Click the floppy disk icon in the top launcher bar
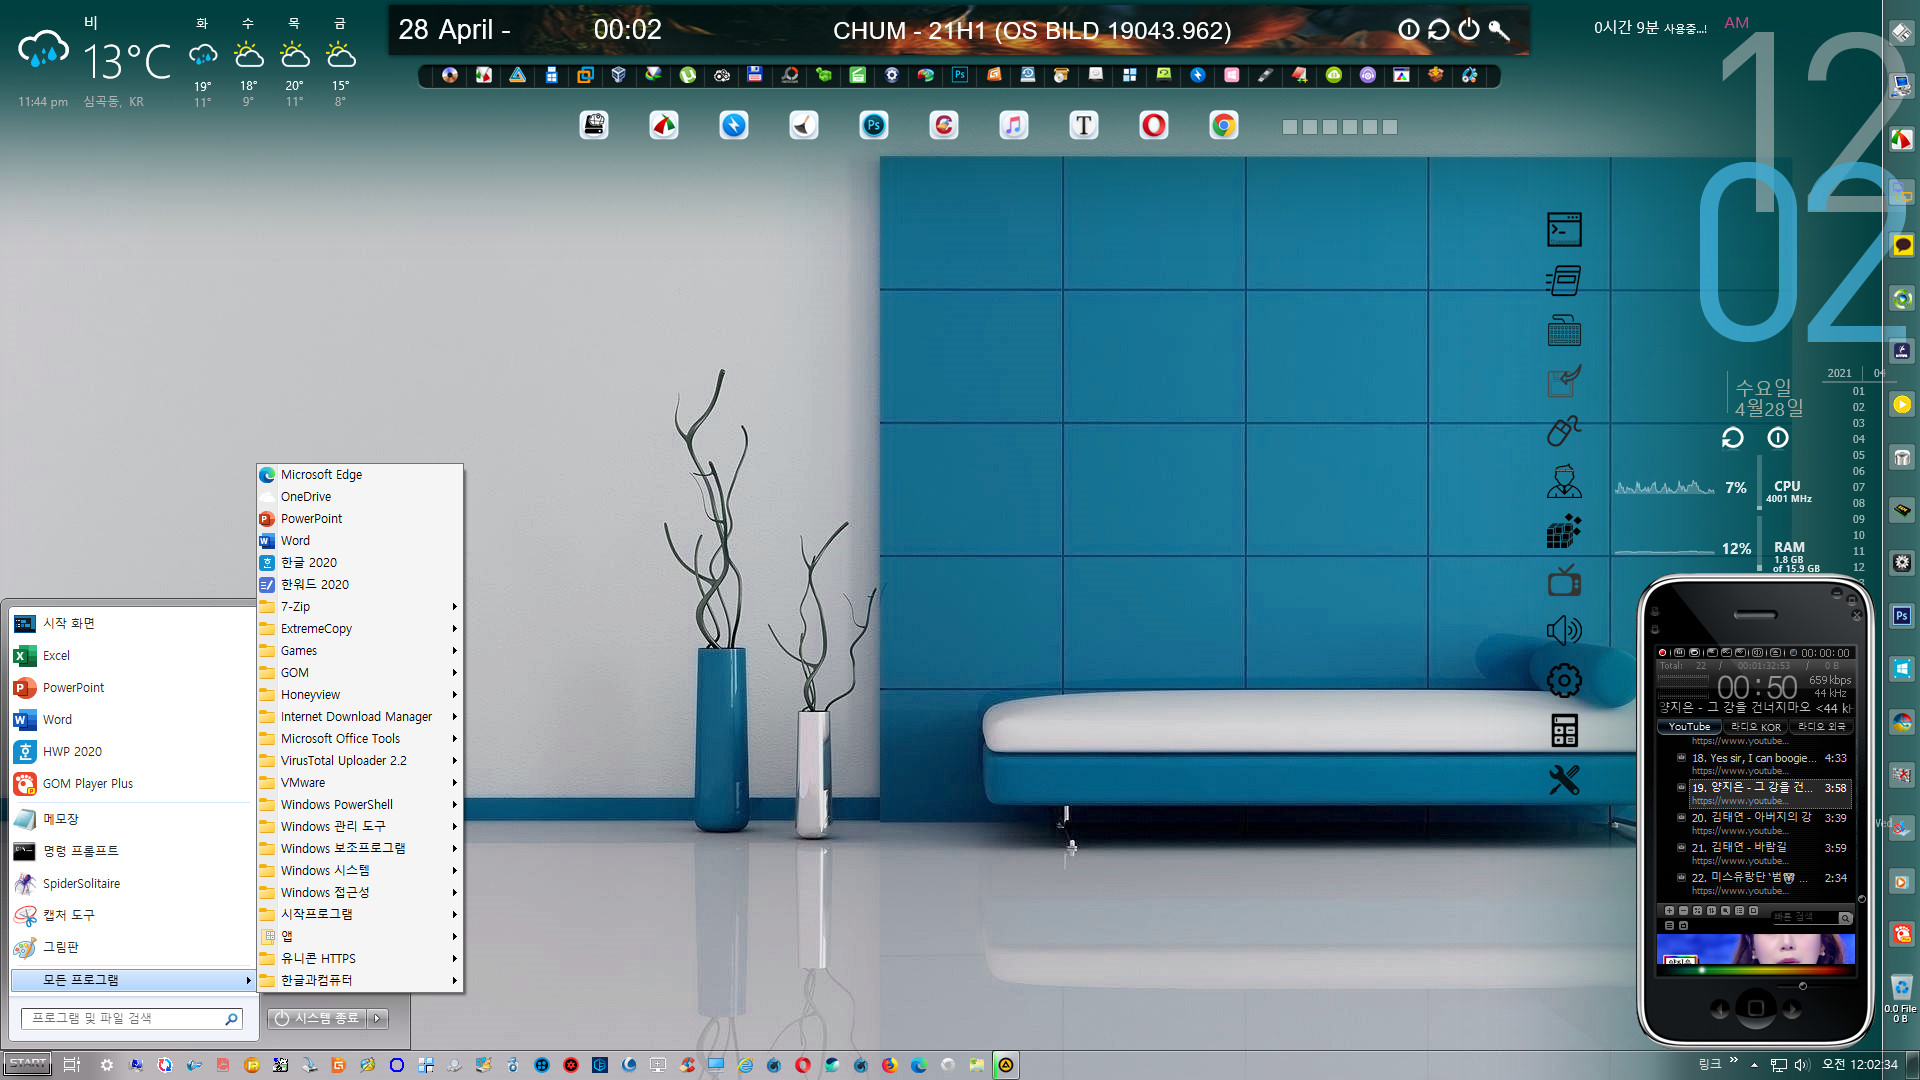 coord(755,75)
